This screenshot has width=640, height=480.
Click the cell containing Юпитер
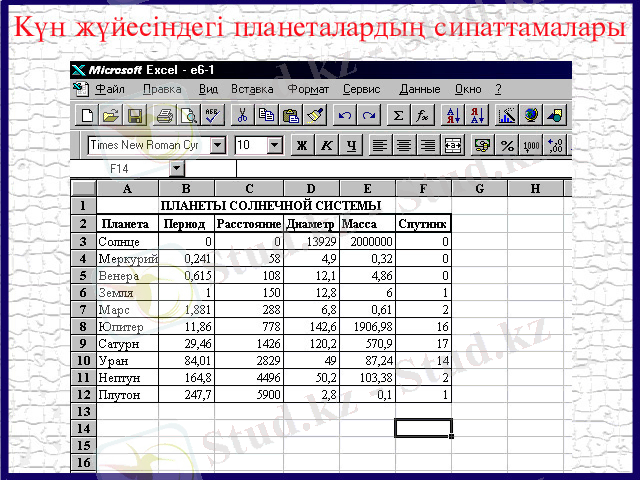coord(127,327)
